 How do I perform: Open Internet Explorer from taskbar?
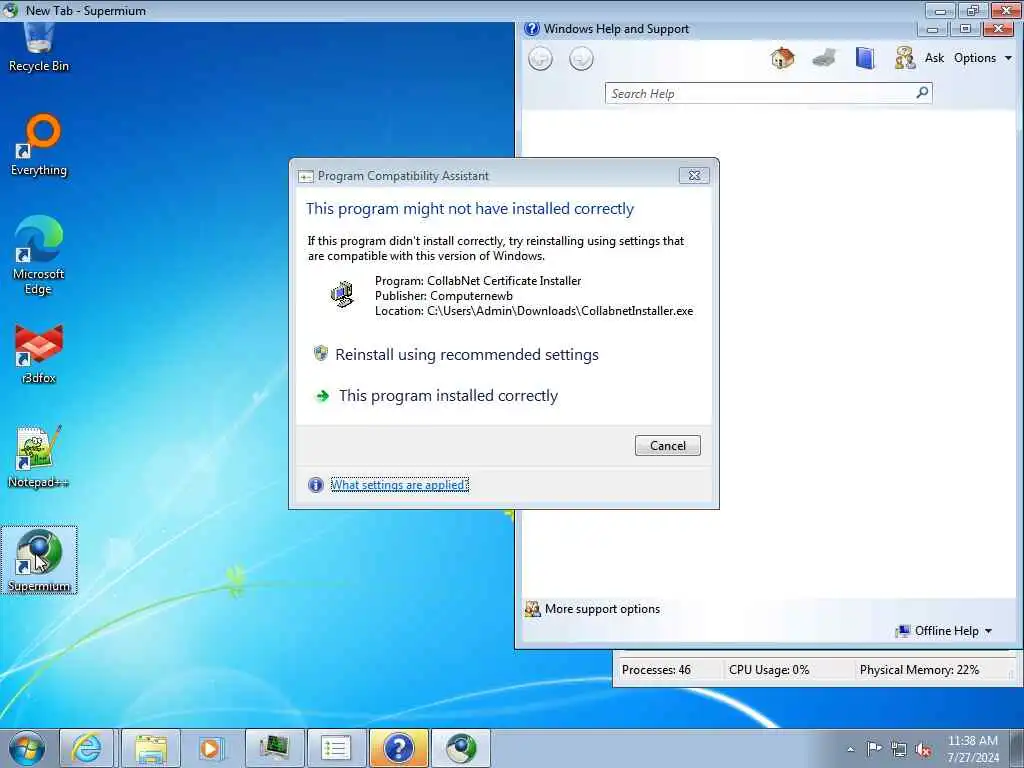(x=86, y=748)
